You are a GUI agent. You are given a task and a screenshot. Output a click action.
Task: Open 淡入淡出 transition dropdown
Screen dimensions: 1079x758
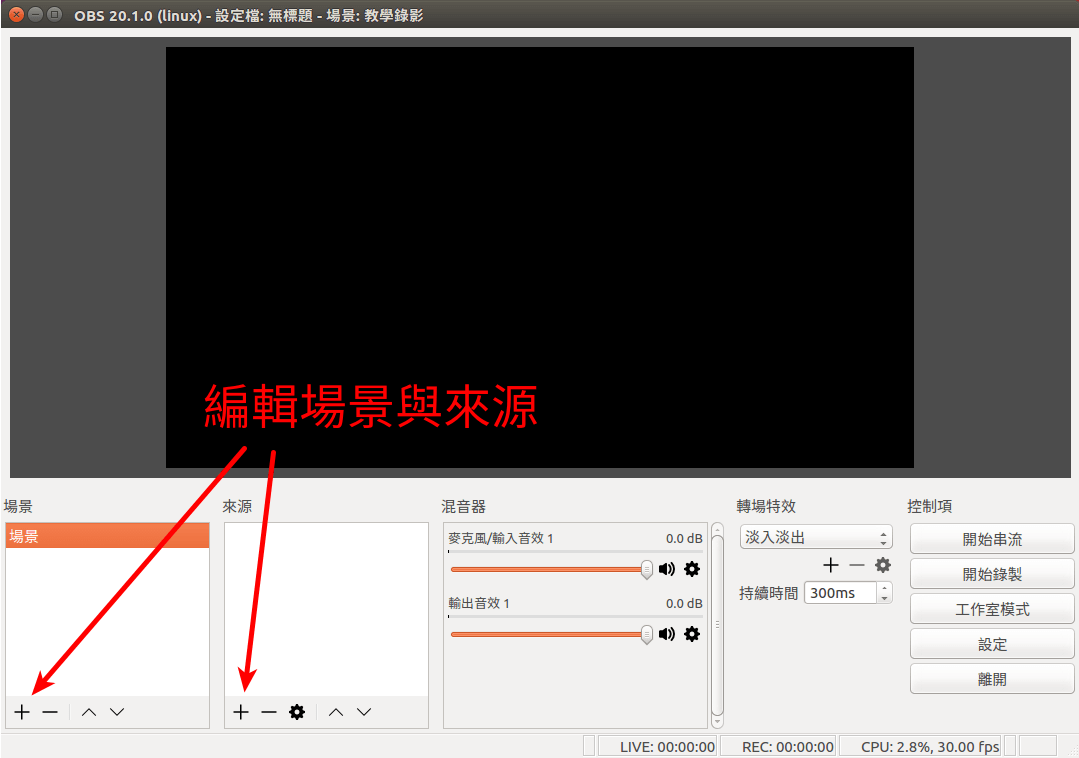(816, 538)
